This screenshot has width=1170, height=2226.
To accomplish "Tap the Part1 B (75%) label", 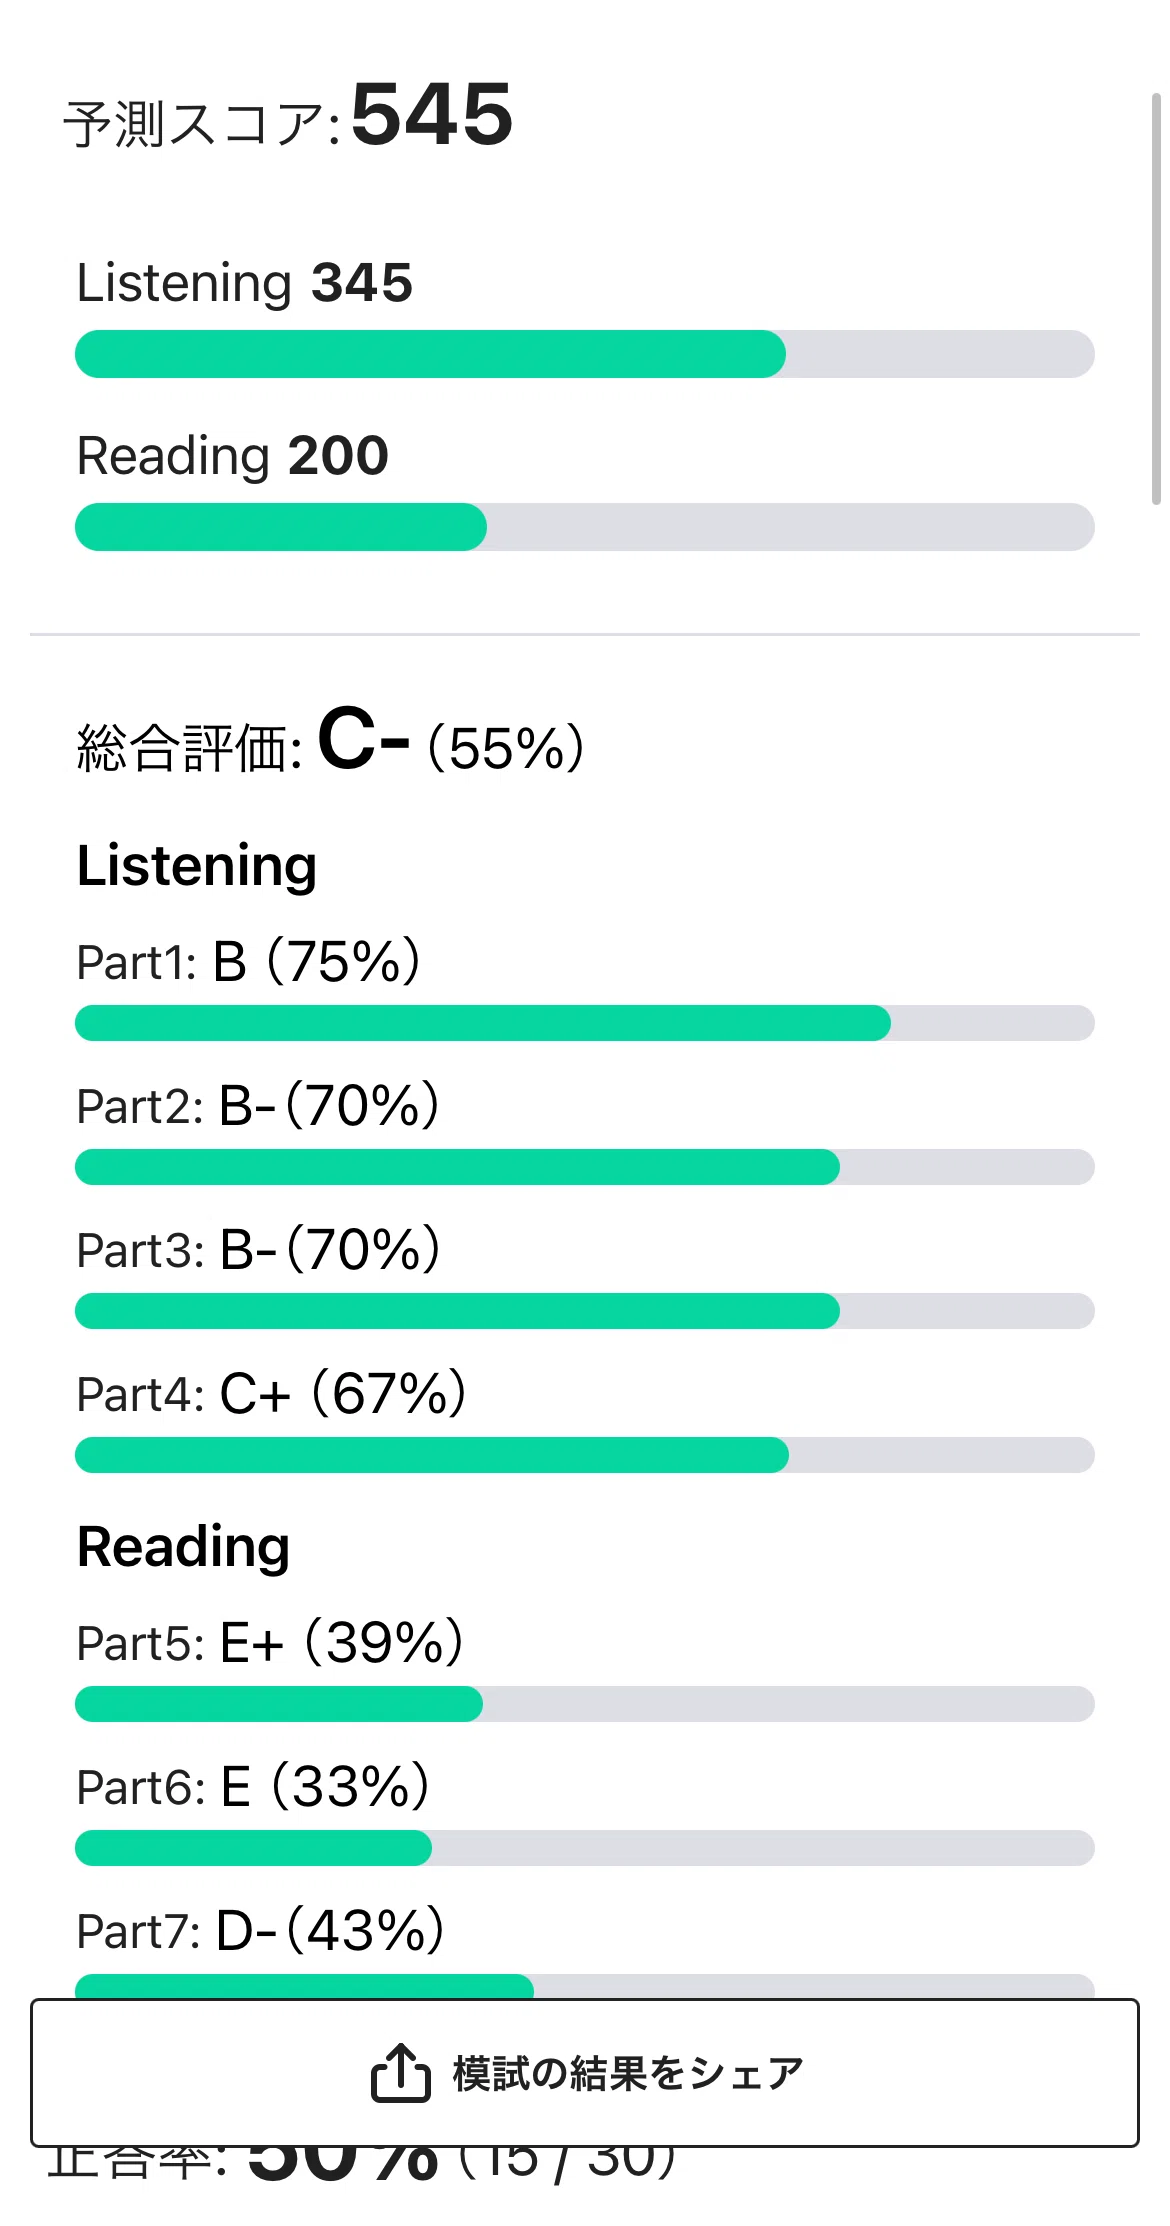I will [x=248, y=962].
